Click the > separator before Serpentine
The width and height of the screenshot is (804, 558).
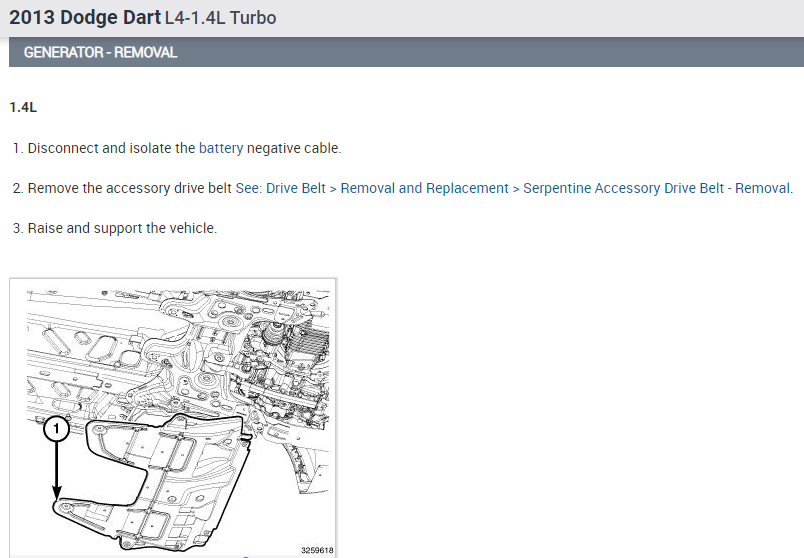point(516,189)
